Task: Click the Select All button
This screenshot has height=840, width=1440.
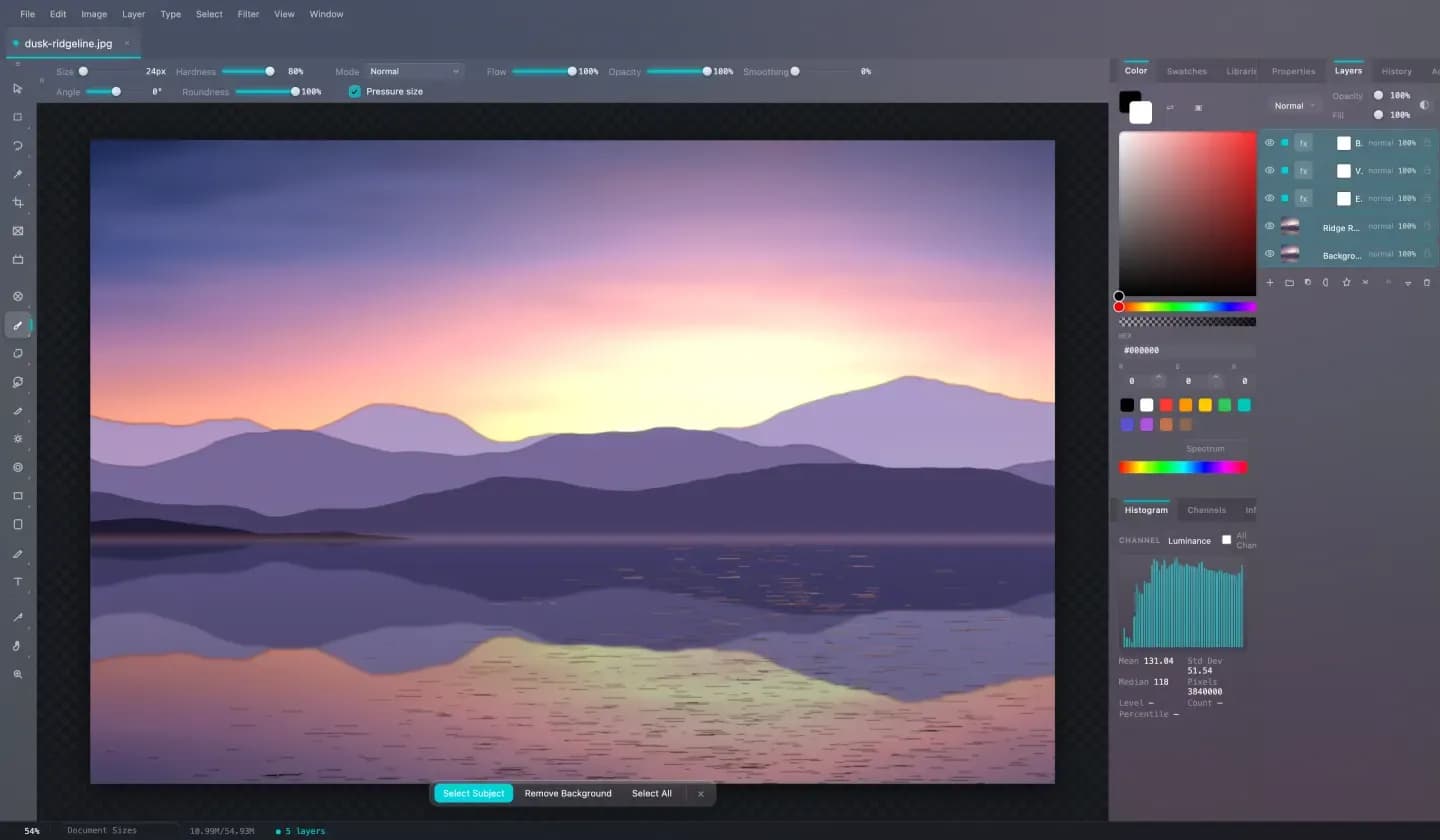Action: pyautogui.click(x=652, y=793)
